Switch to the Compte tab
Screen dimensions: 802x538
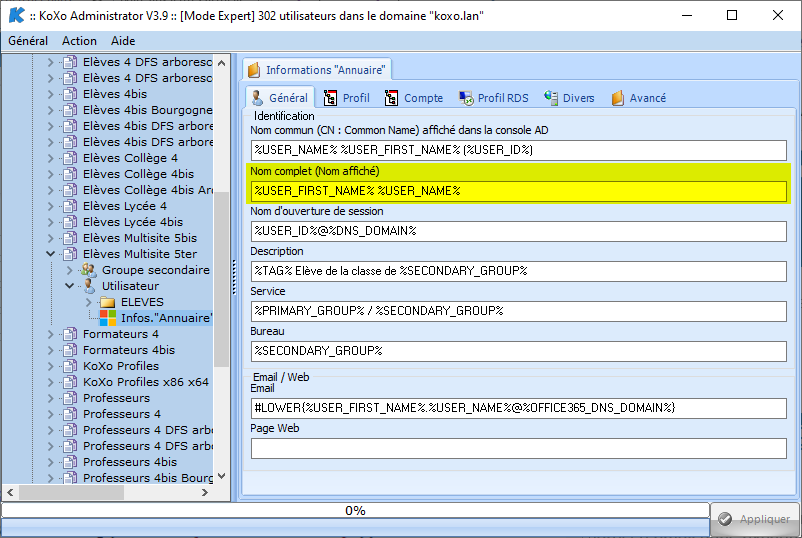click(414, 98)
